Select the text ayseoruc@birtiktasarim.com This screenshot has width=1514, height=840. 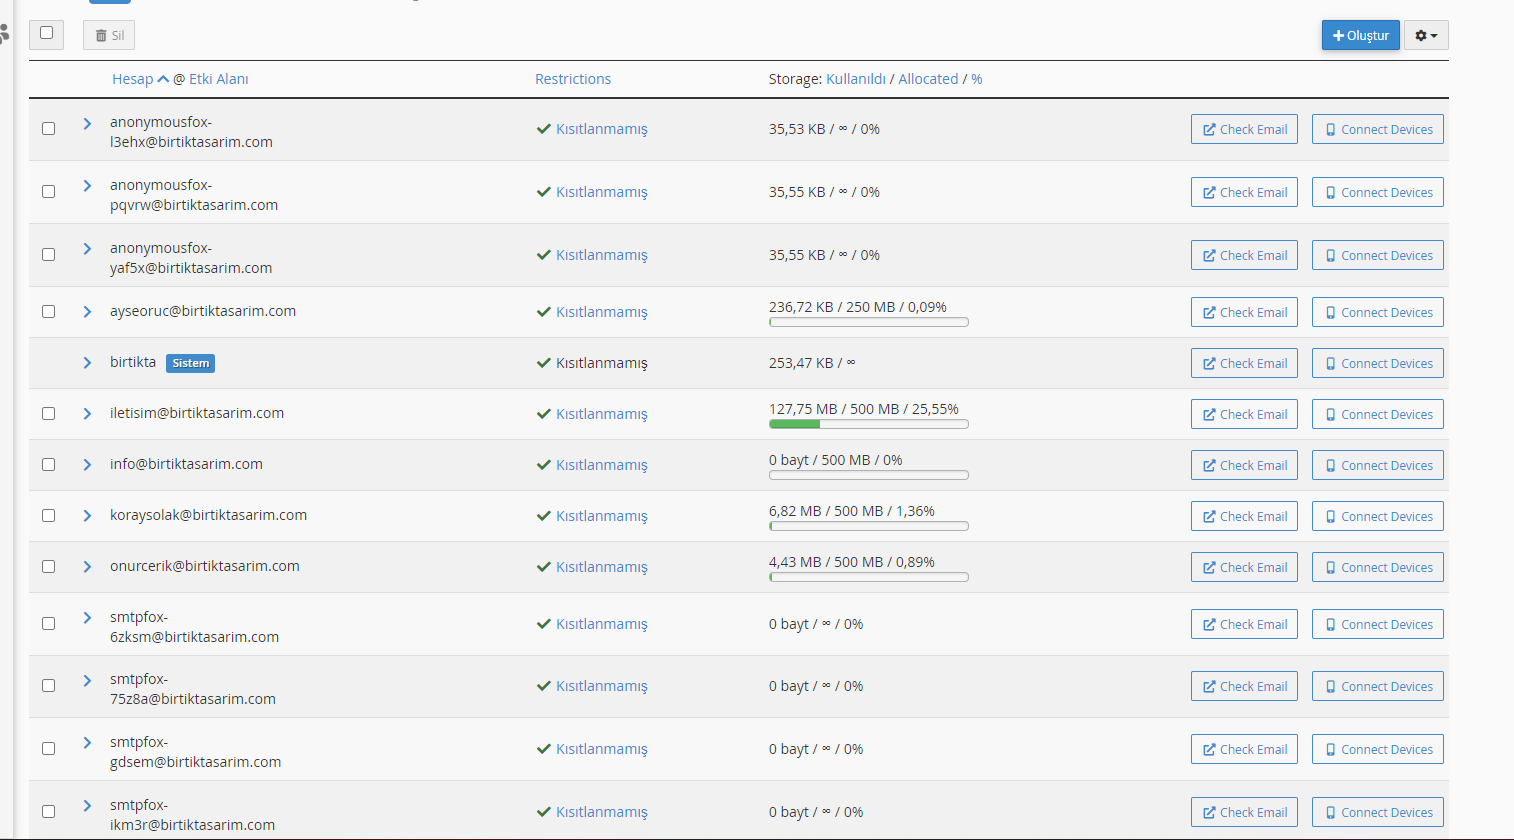(203, 311)
